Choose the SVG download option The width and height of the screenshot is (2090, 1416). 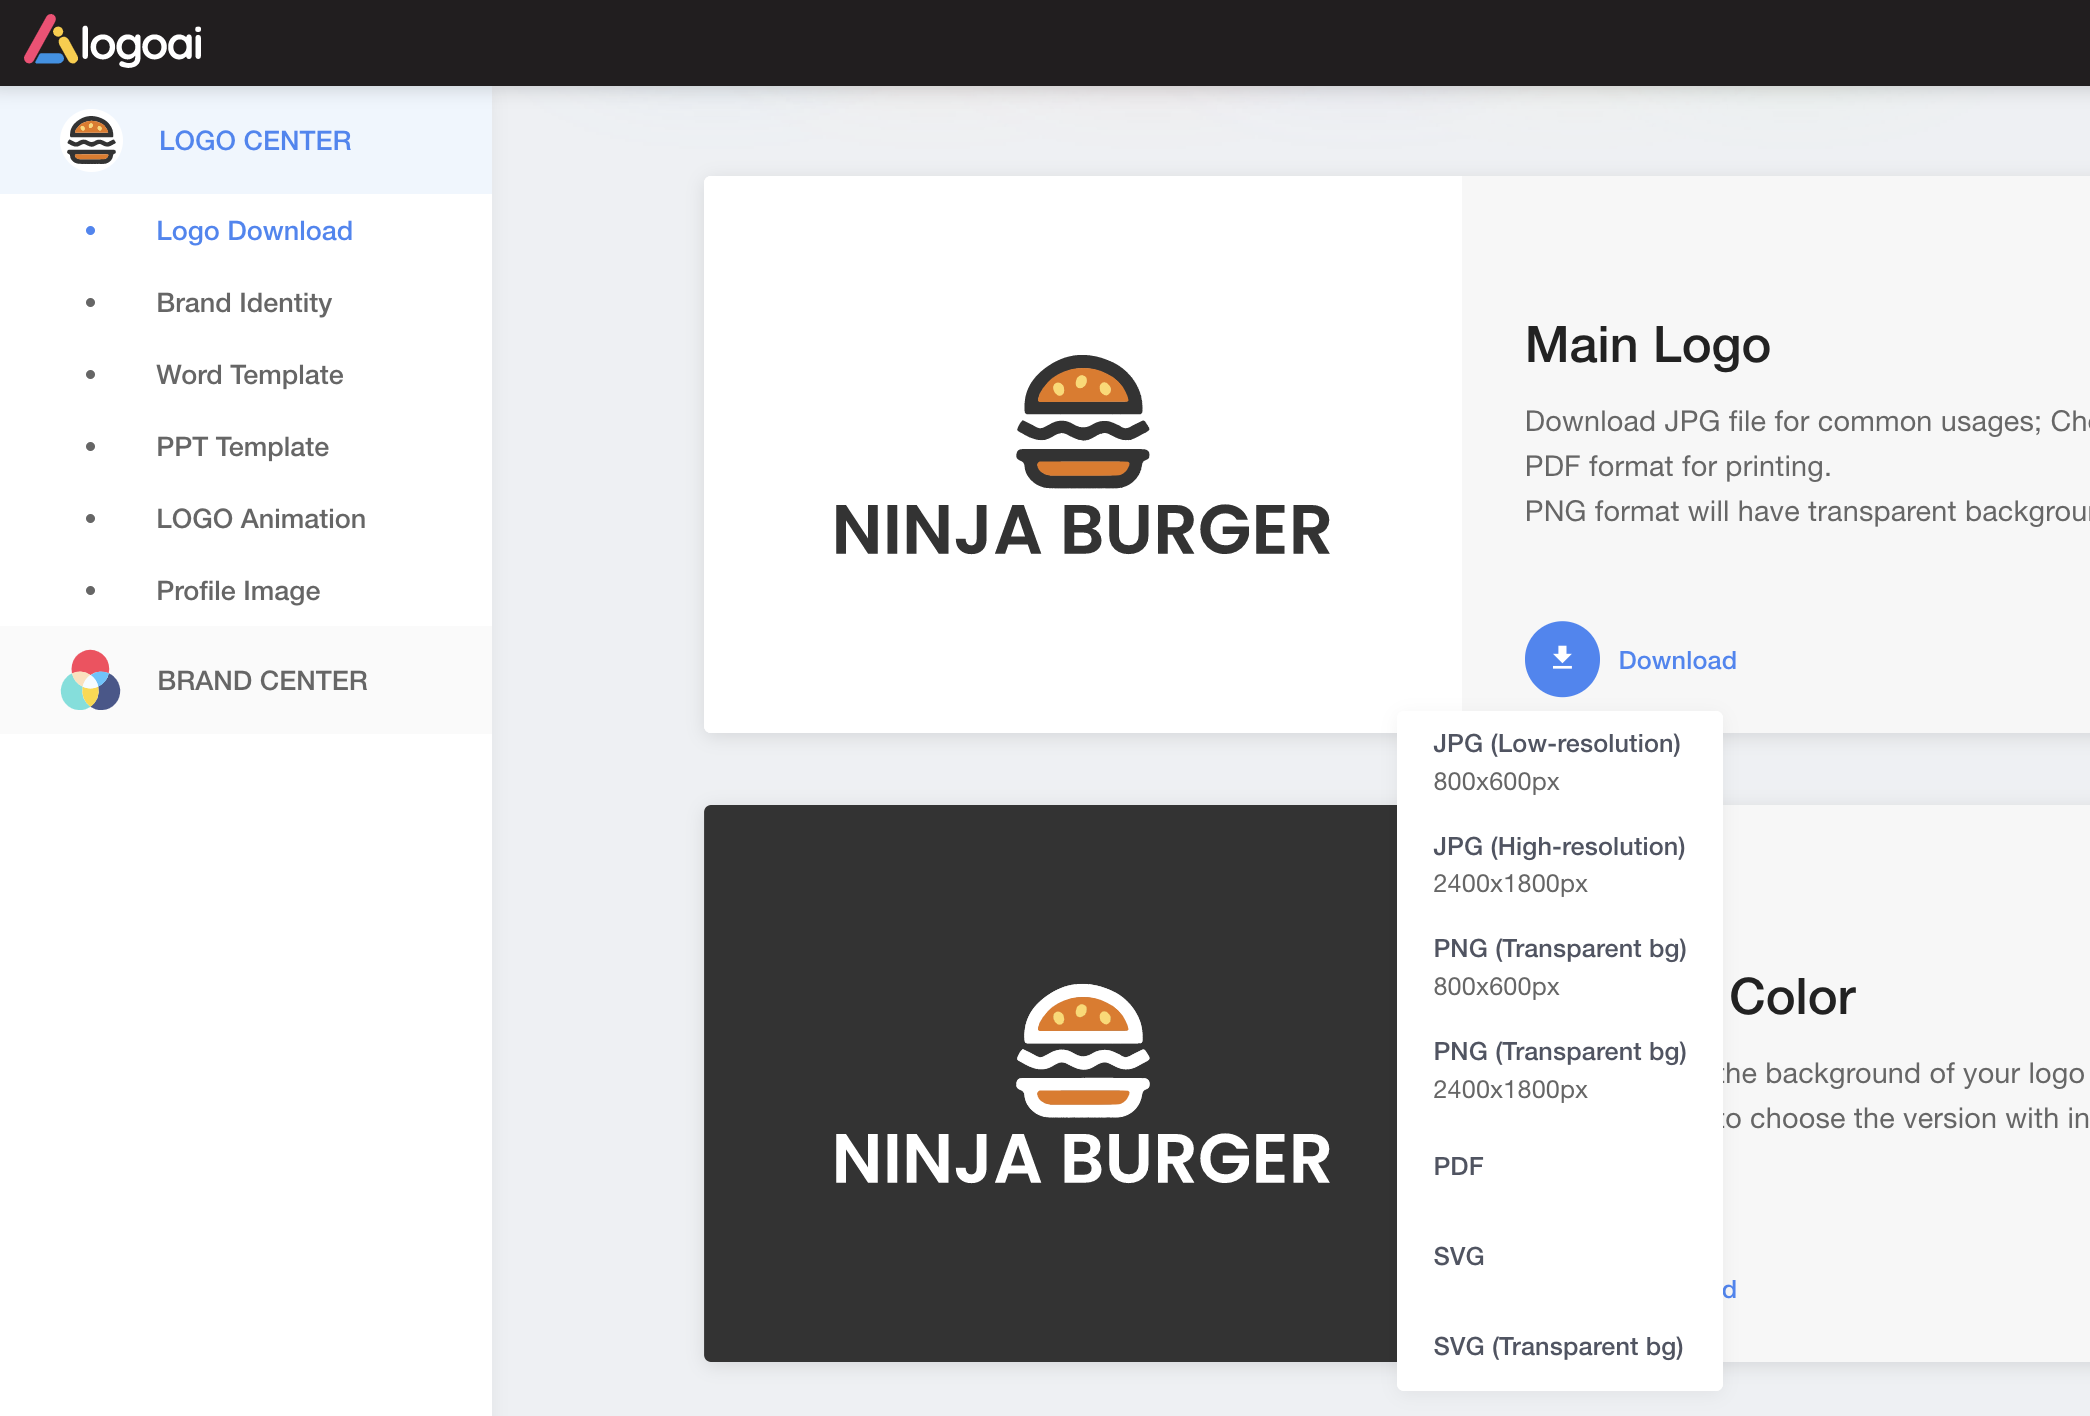coord(1458,1256)
